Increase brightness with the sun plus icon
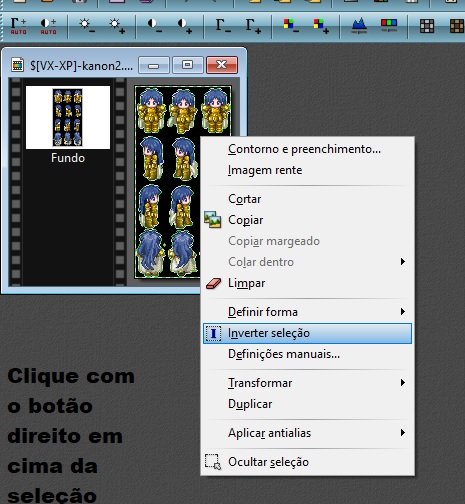465x504 pixels. (x=117, y=26)
